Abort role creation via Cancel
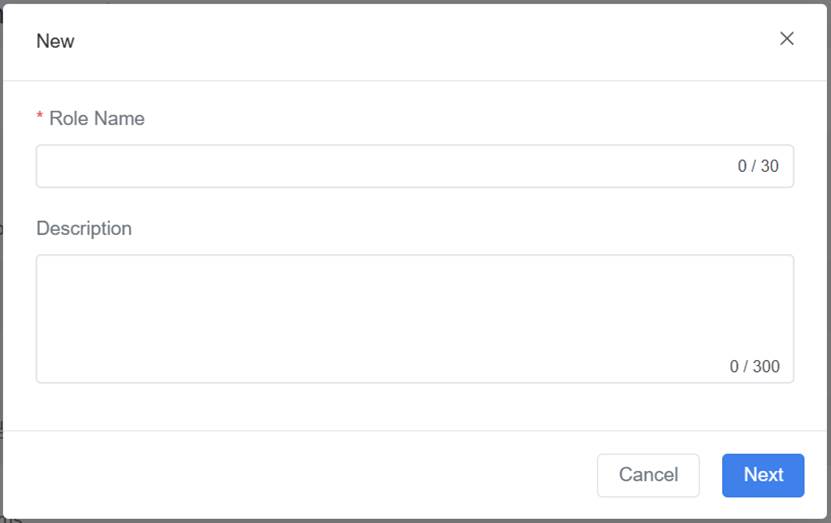 click(x=648, y=475)
